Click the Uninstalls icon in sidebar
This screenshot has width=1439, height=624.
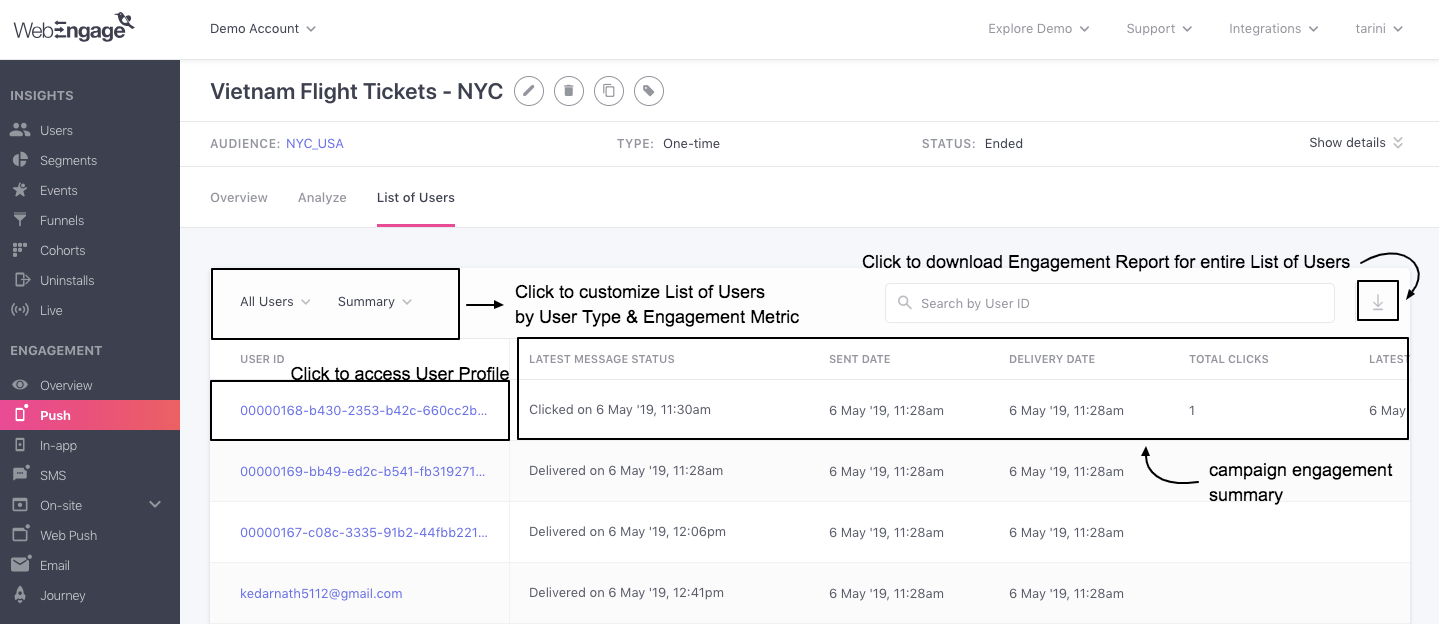tap(20, 280)
